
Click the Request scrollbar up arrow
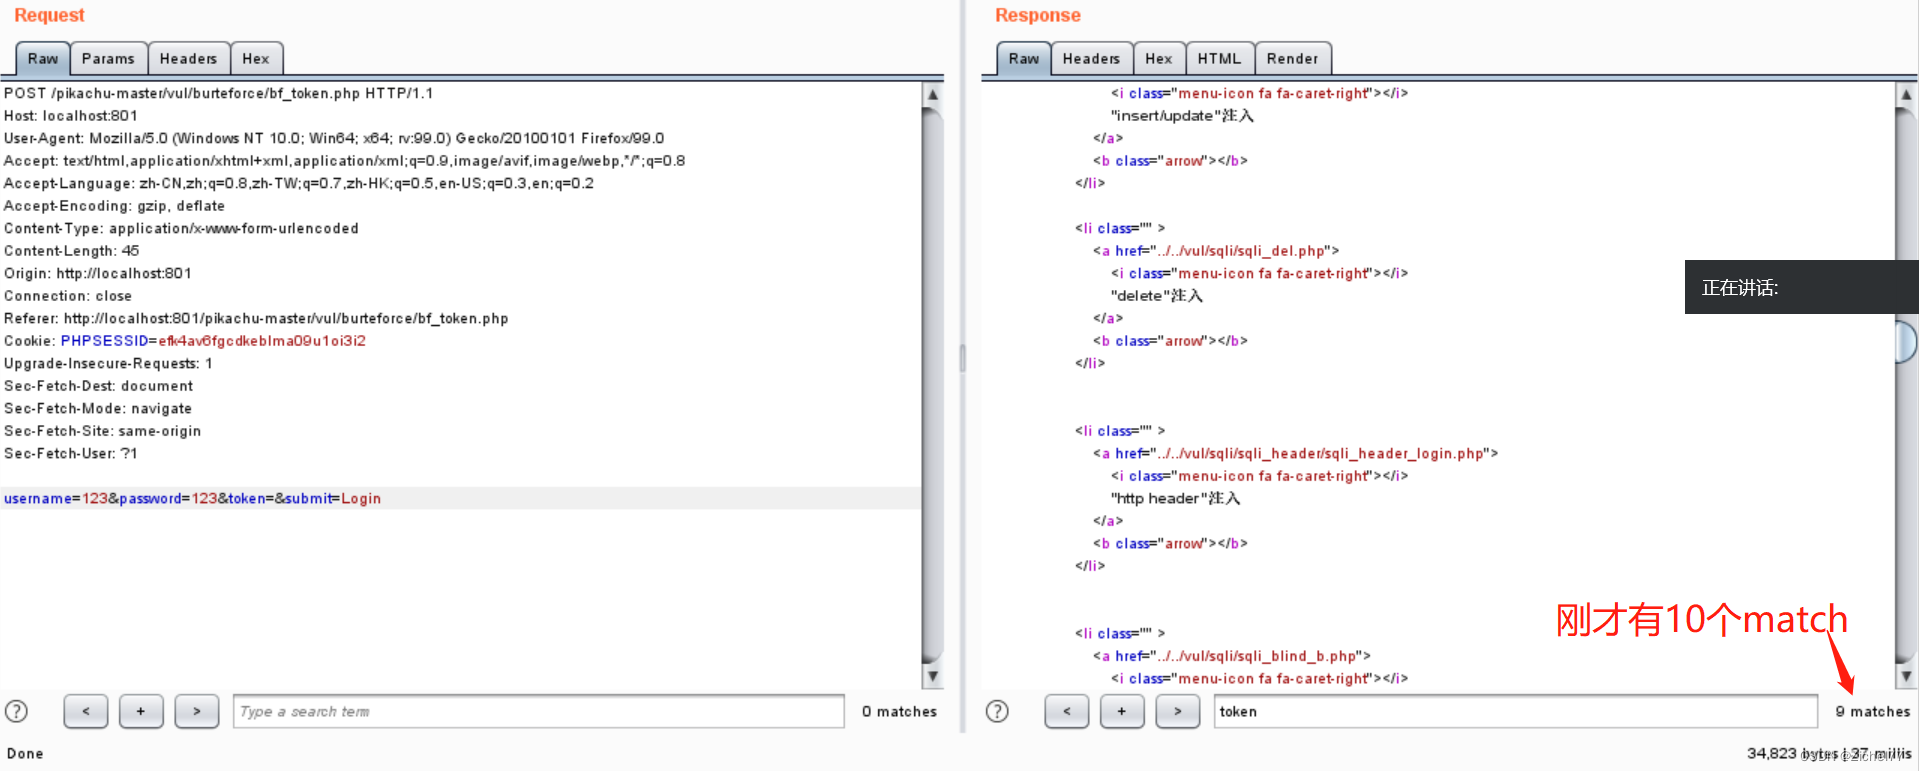pyautogui.click(x=932, y=95)
